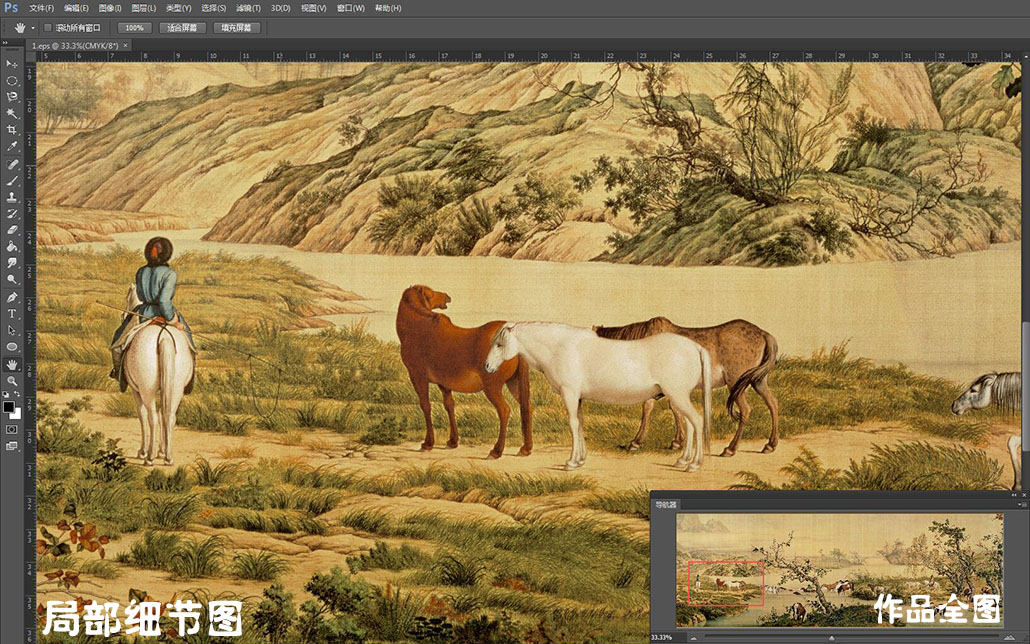The width and height of the screenshot is (1030, 644).
Task: Select the Ellipse shape tool
Action: point(12,346)
